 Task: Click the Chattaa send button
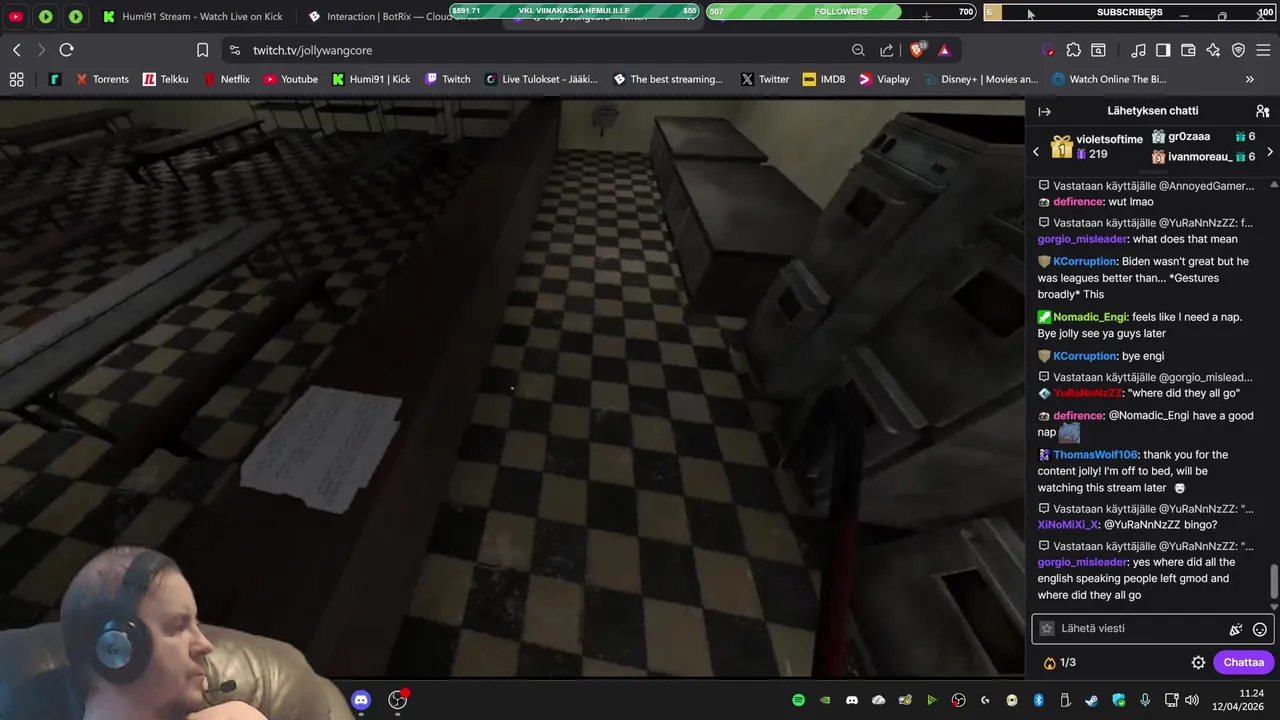[1243, 662]
